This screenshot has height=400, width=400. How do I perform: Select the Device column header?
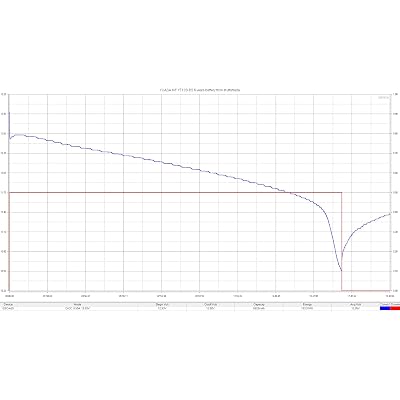[7, 304]
